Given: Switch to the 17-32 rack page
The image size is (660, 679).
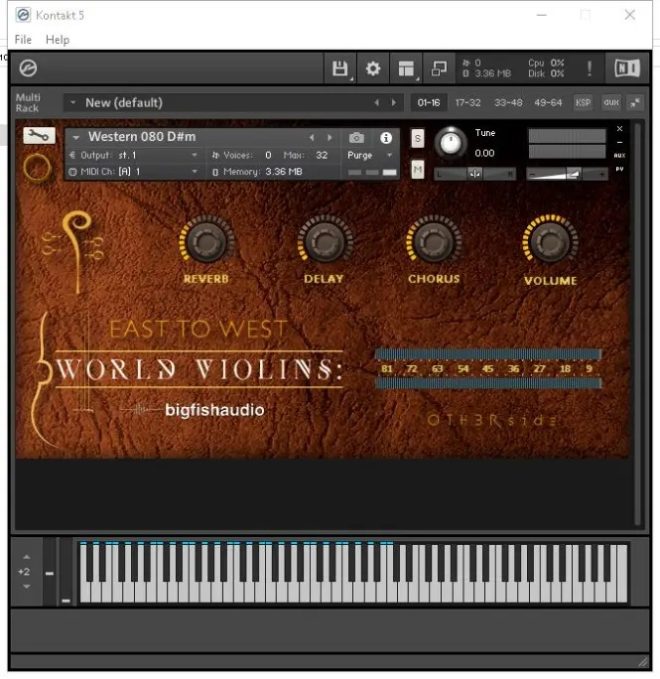Looking at the screenshot, I should pos(468,103).
